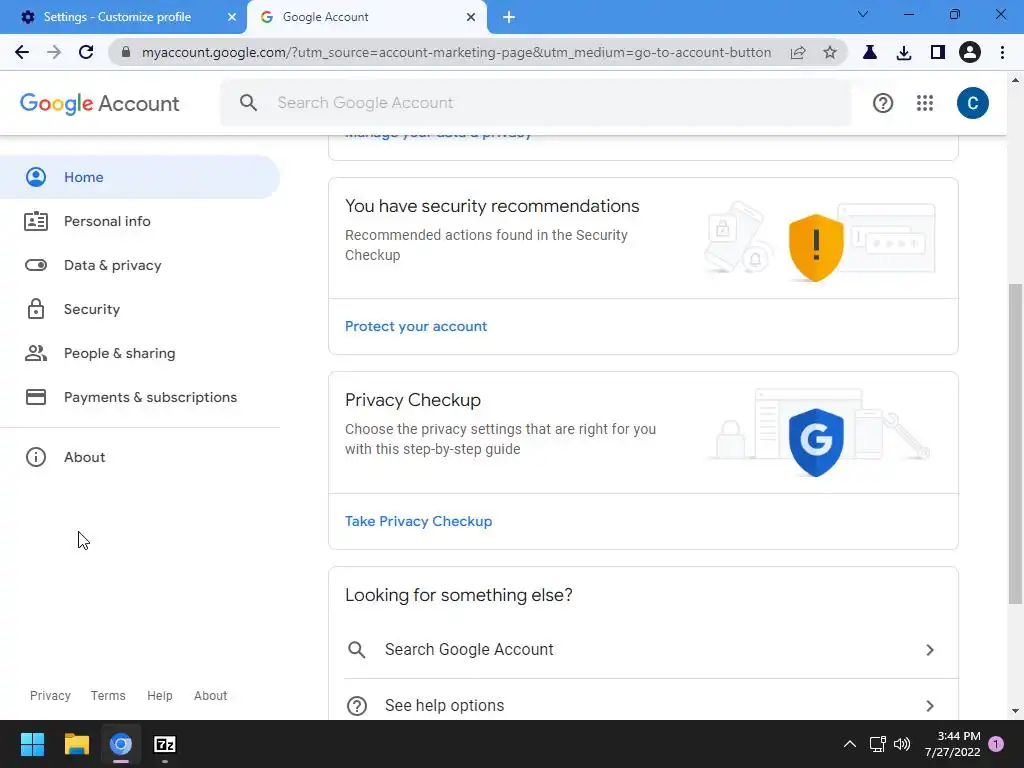Open the Chrome downloads icon
Screen dimensions: 1024x768
[x=904, y=52]
